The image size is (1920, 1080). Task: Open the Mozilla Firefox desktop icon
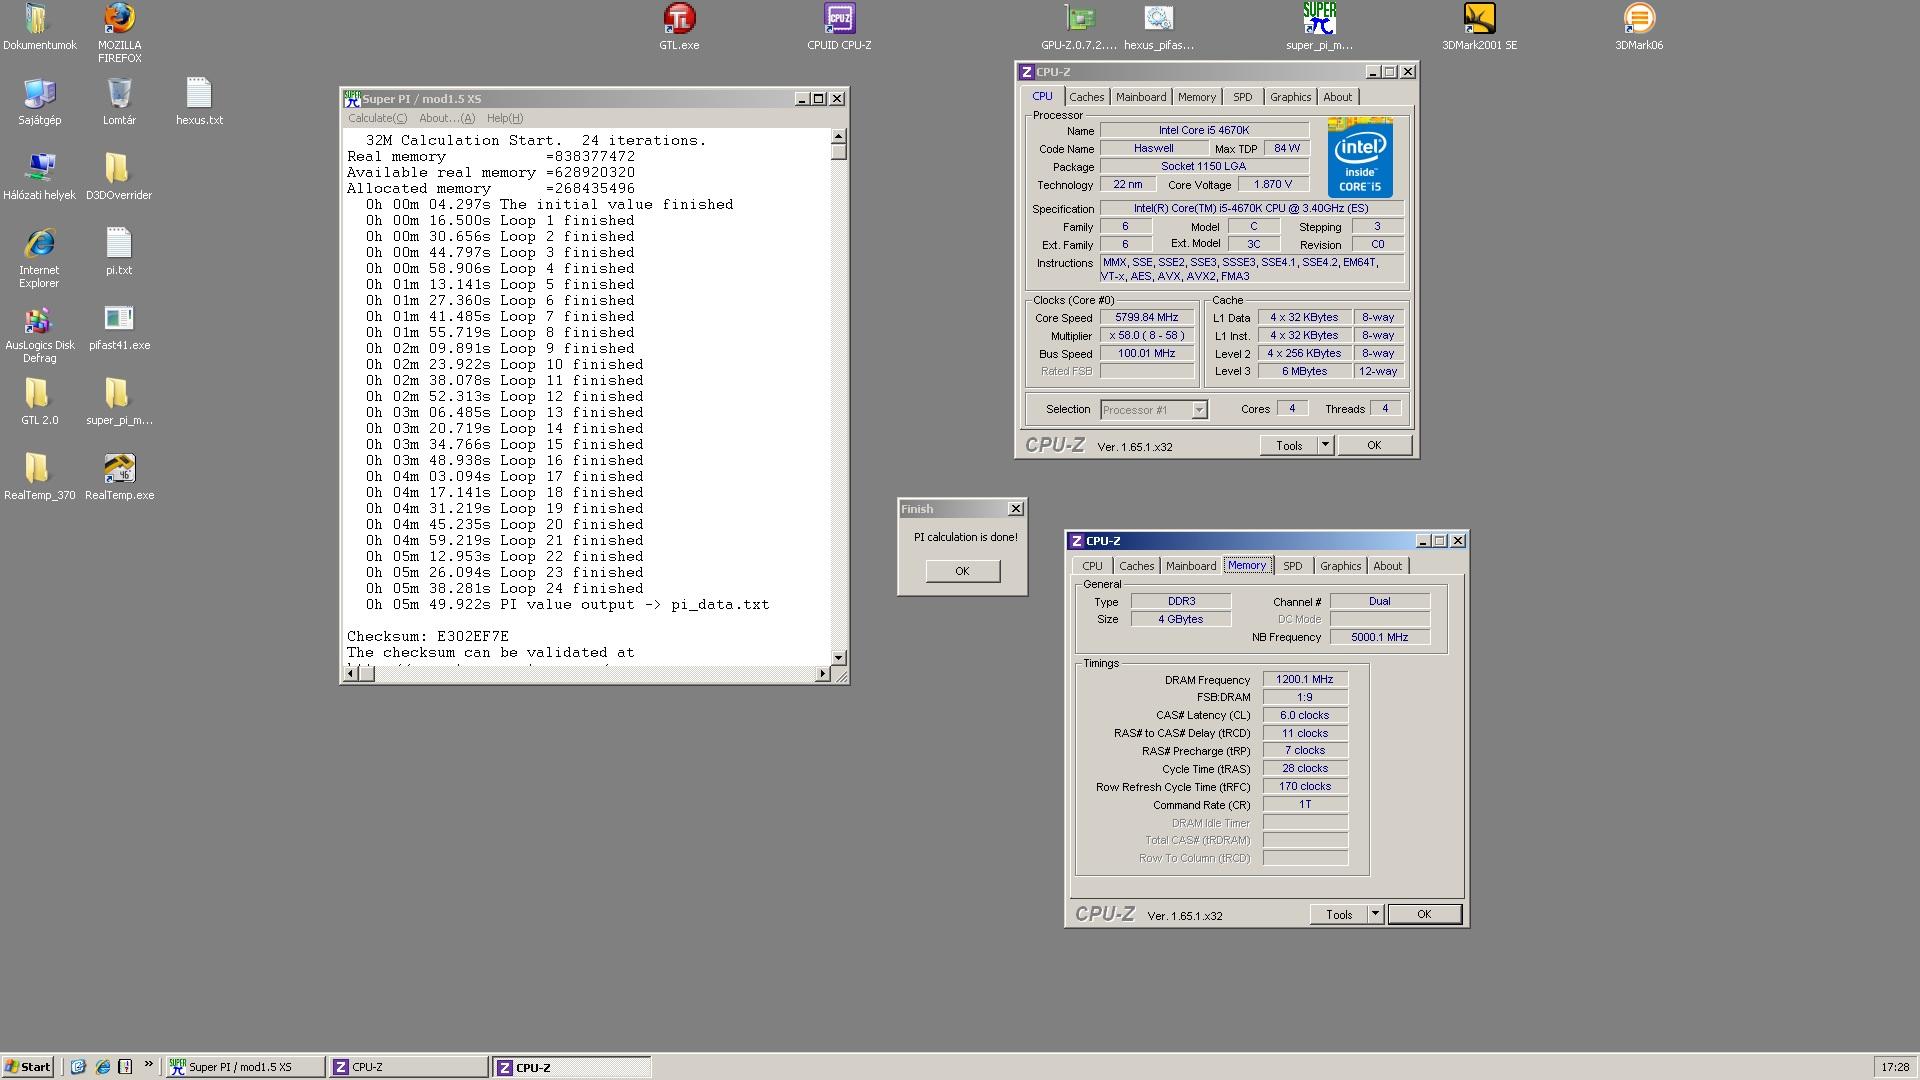[119, 19]
